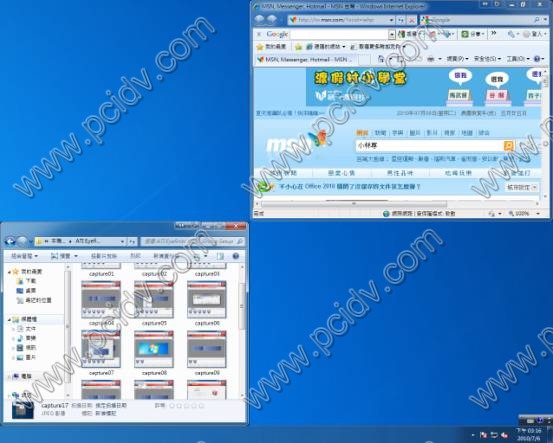Click the Explorer help question mark icon

point(236,256)
